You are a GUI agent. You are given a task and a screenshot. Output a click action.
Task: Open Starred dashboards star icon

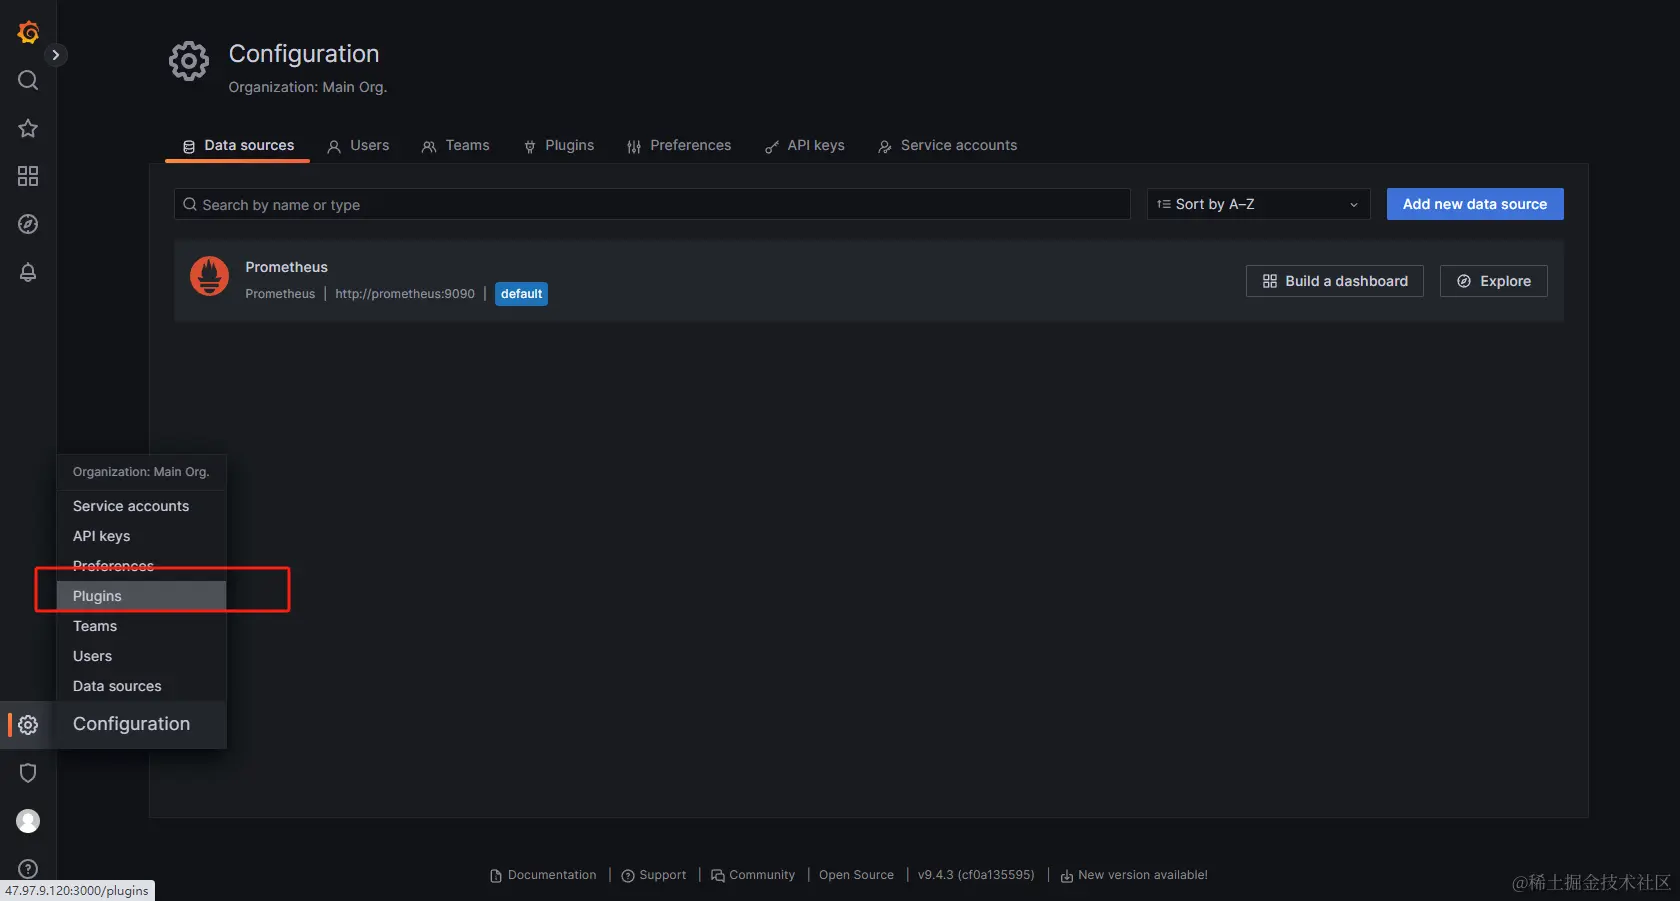point(28,128)
